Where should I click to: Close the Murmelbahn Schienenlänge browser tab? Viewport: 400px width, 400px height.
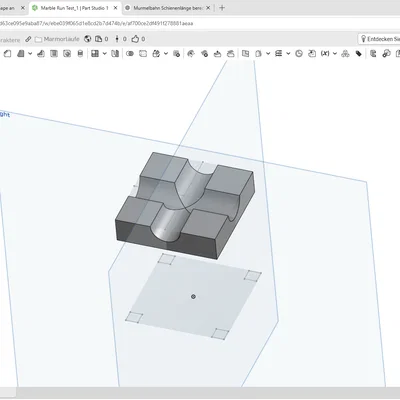coord(208,8)
